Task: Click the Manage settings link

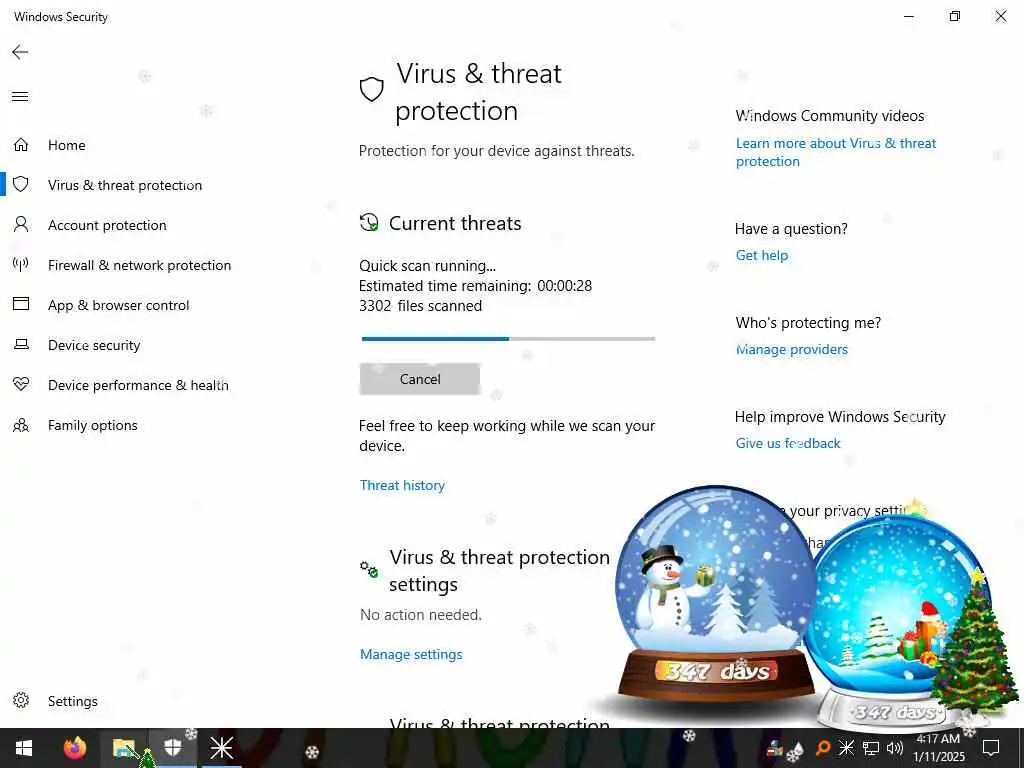Action: click(411, 654)
